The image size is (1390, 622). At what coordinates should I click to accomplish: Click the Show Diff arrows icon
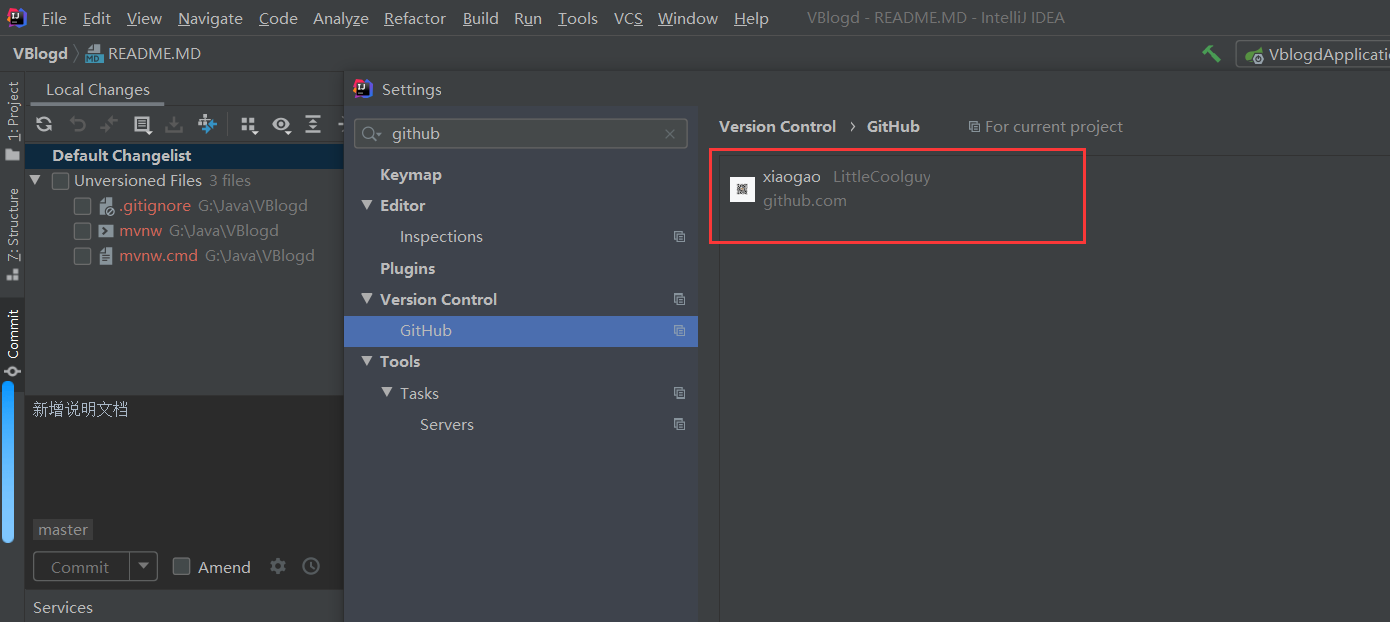[x=109, y=124]
